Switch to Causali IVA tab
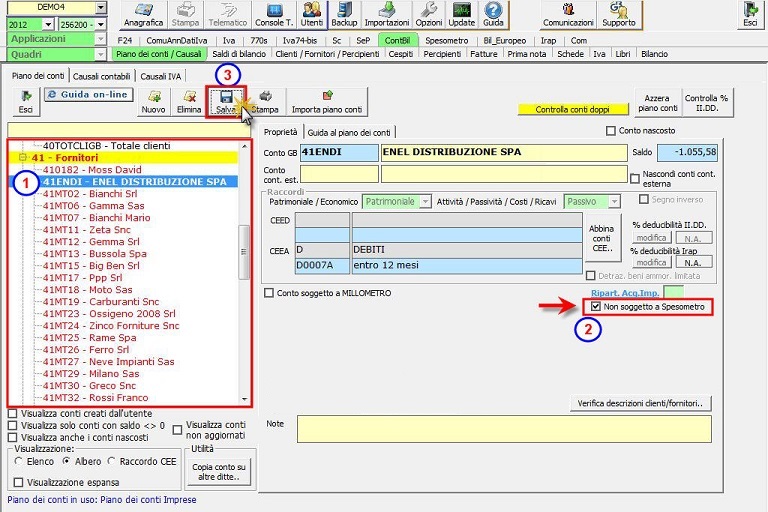The width and height of the screenshot is (768, 512). [161, 76]
